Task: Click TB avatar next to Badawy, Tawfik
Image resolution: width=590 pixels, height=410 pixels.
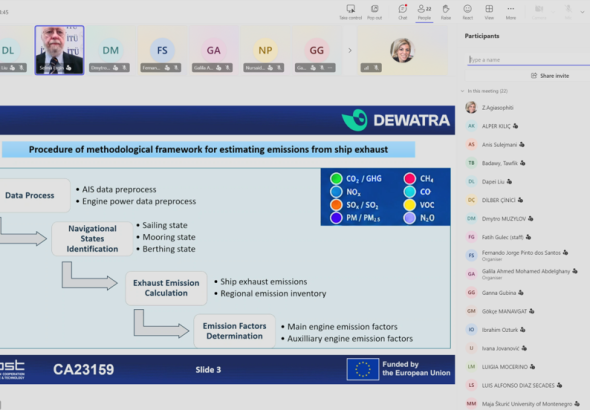Action: 471,163
